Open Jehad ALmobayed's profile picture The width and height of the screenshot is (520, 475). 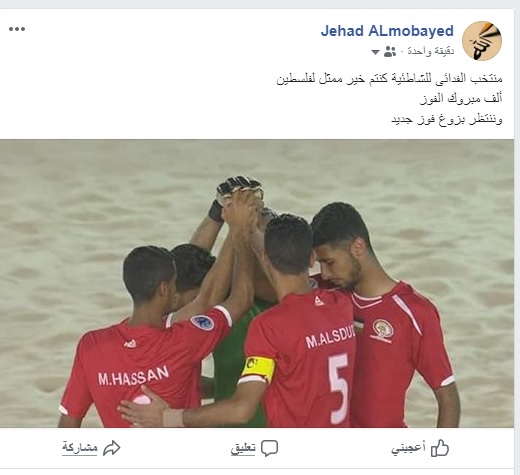coord(482,41)
